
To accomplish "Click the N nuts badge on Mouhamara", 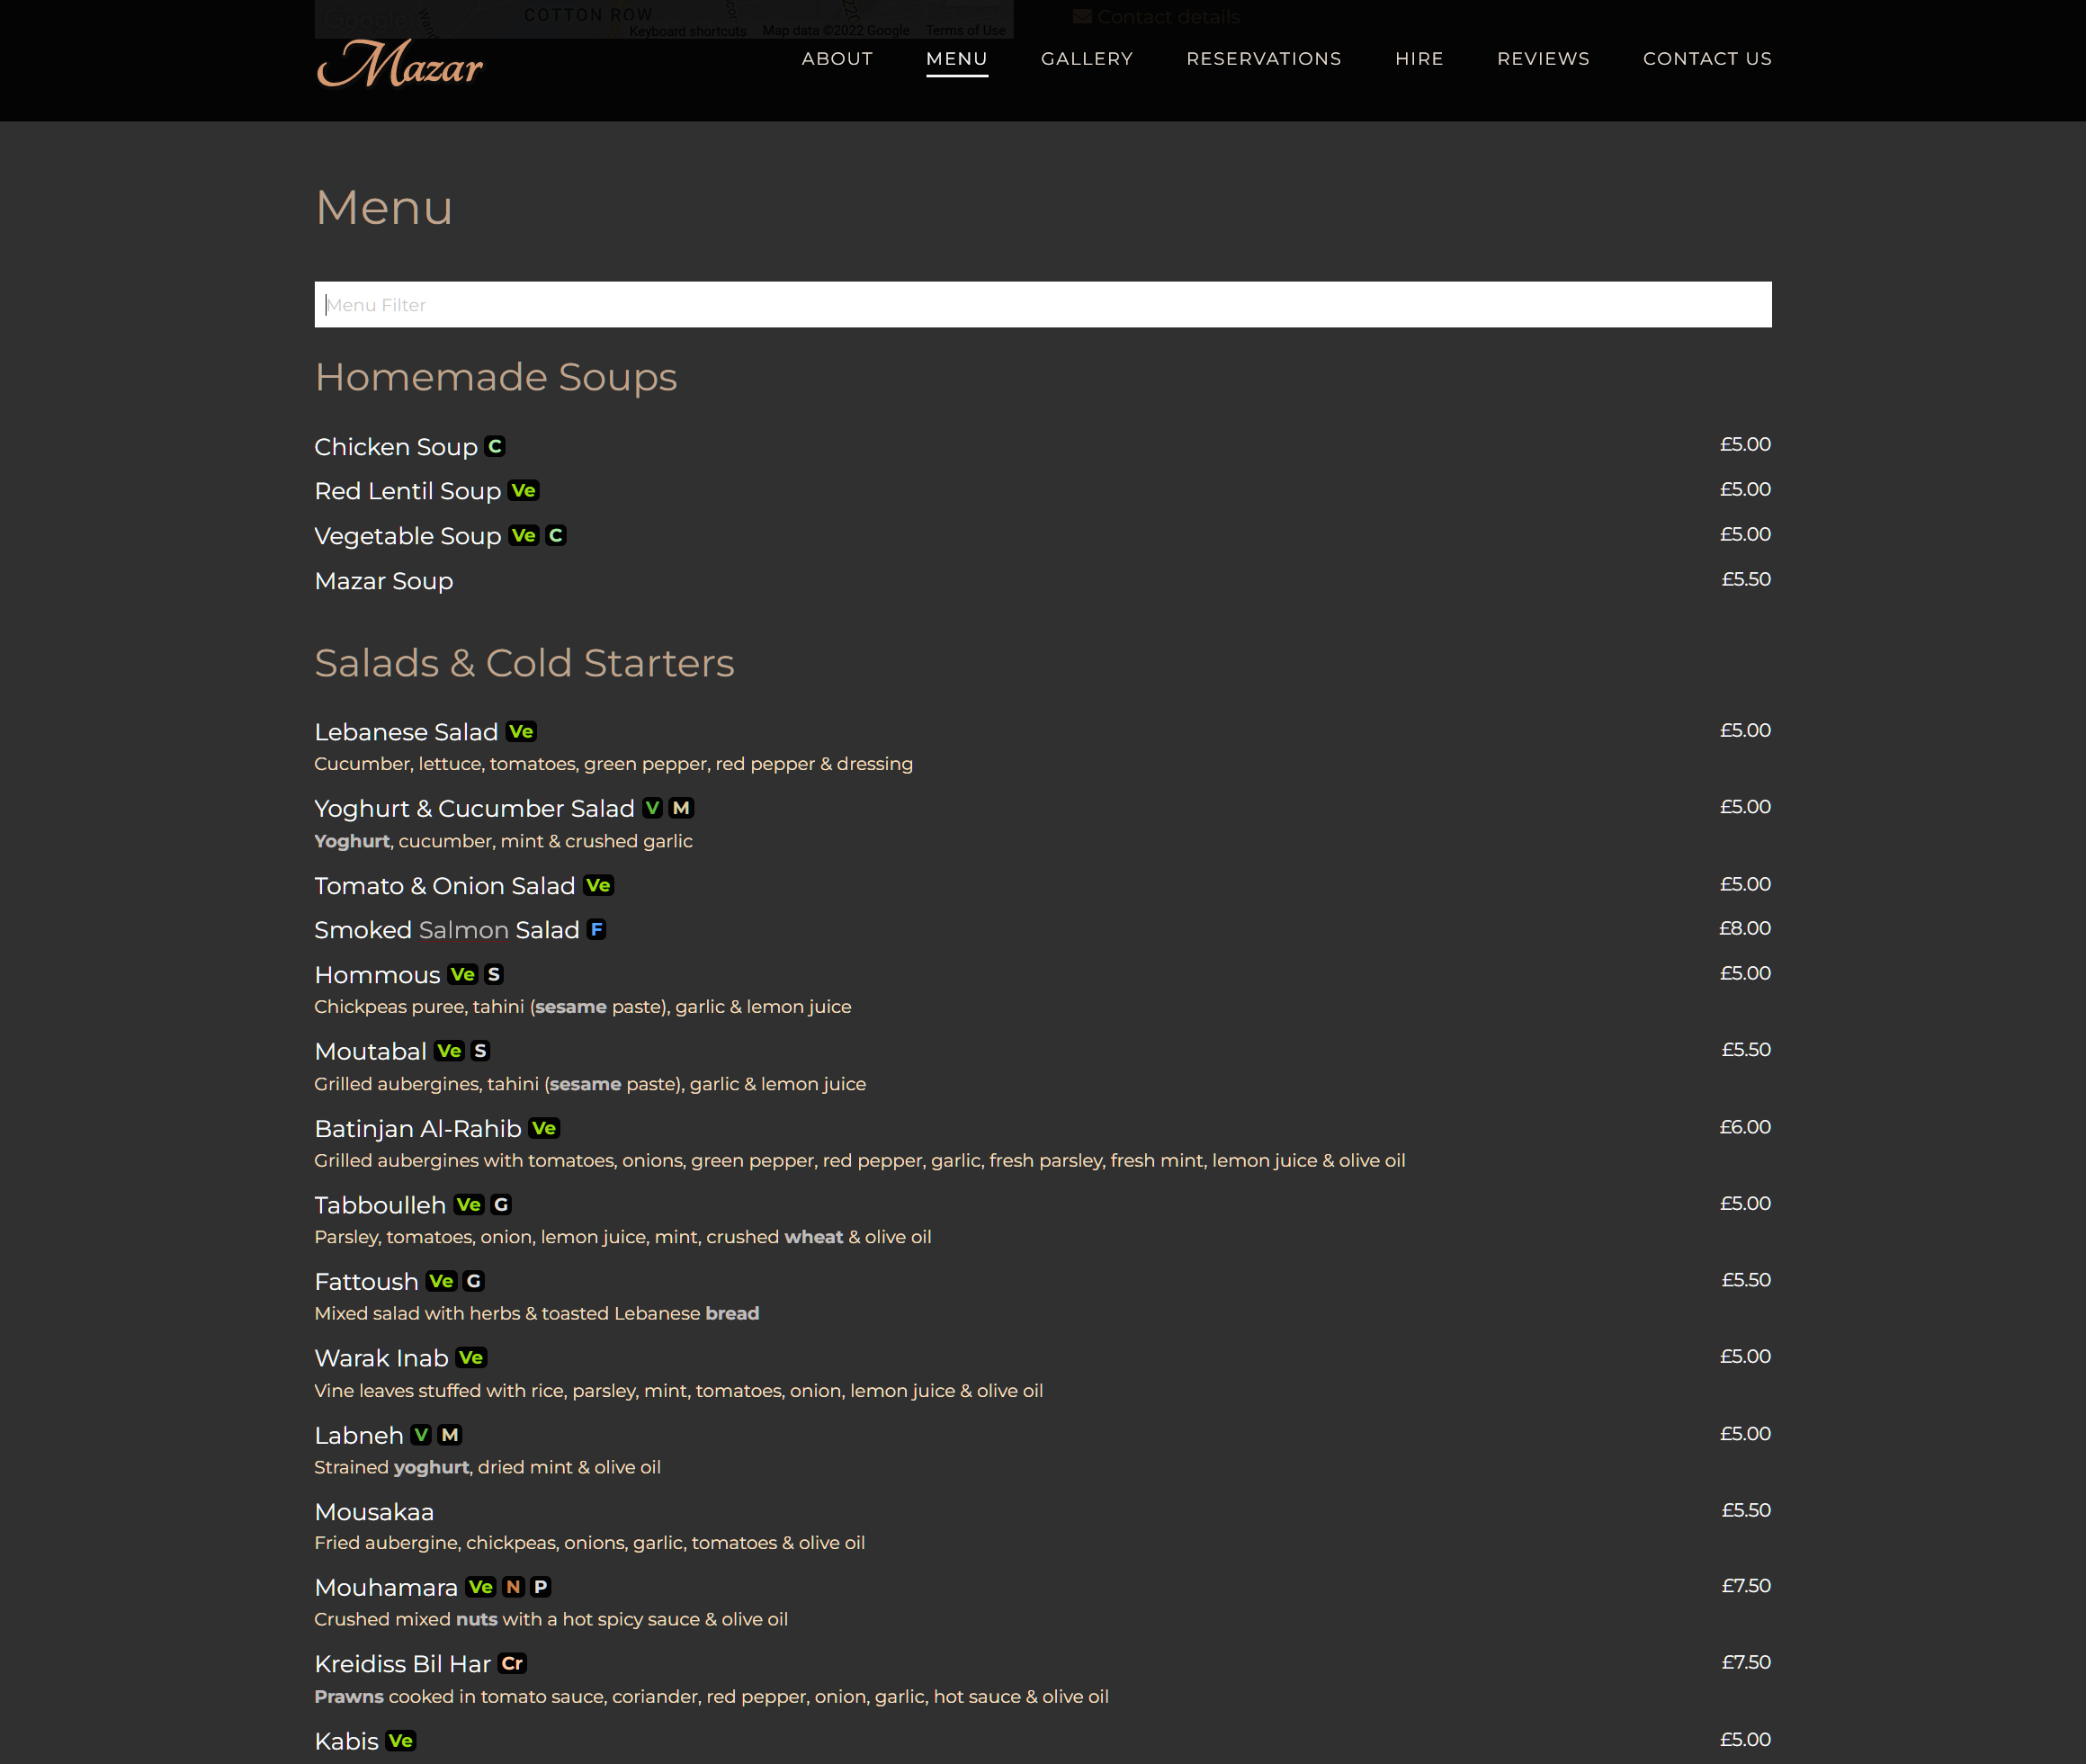I will (x=513, y=1587).
